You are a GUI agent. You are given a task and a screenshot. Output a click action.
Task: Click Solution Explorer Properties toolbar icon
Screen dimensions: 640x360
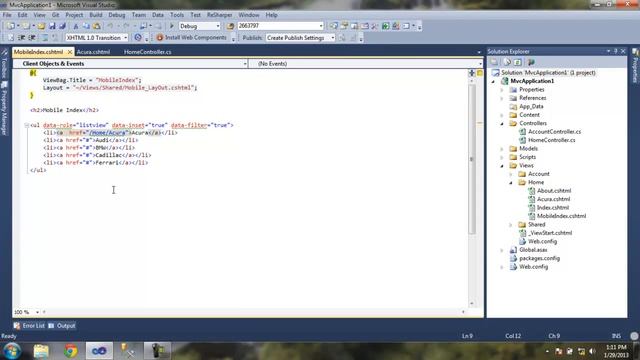[494, 62]
